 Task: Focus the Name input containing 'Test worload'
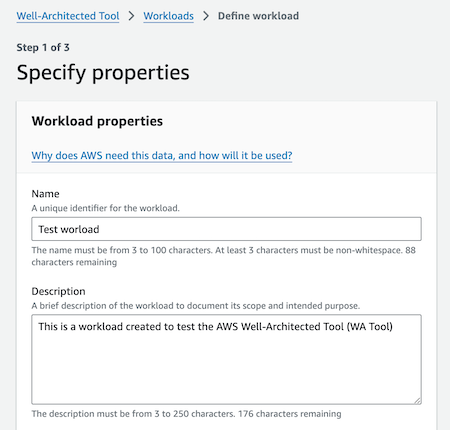tap(226, 229)
